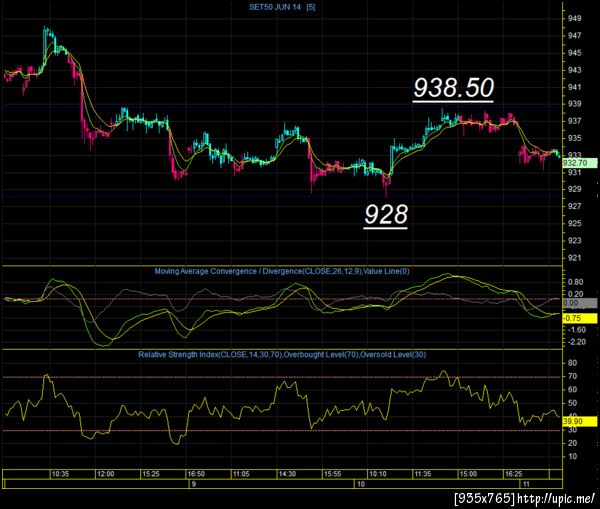Click the RSI value label 39.90
Image resolution: width=600 pixels, height=509 pixels.
(x=579, y=421)
